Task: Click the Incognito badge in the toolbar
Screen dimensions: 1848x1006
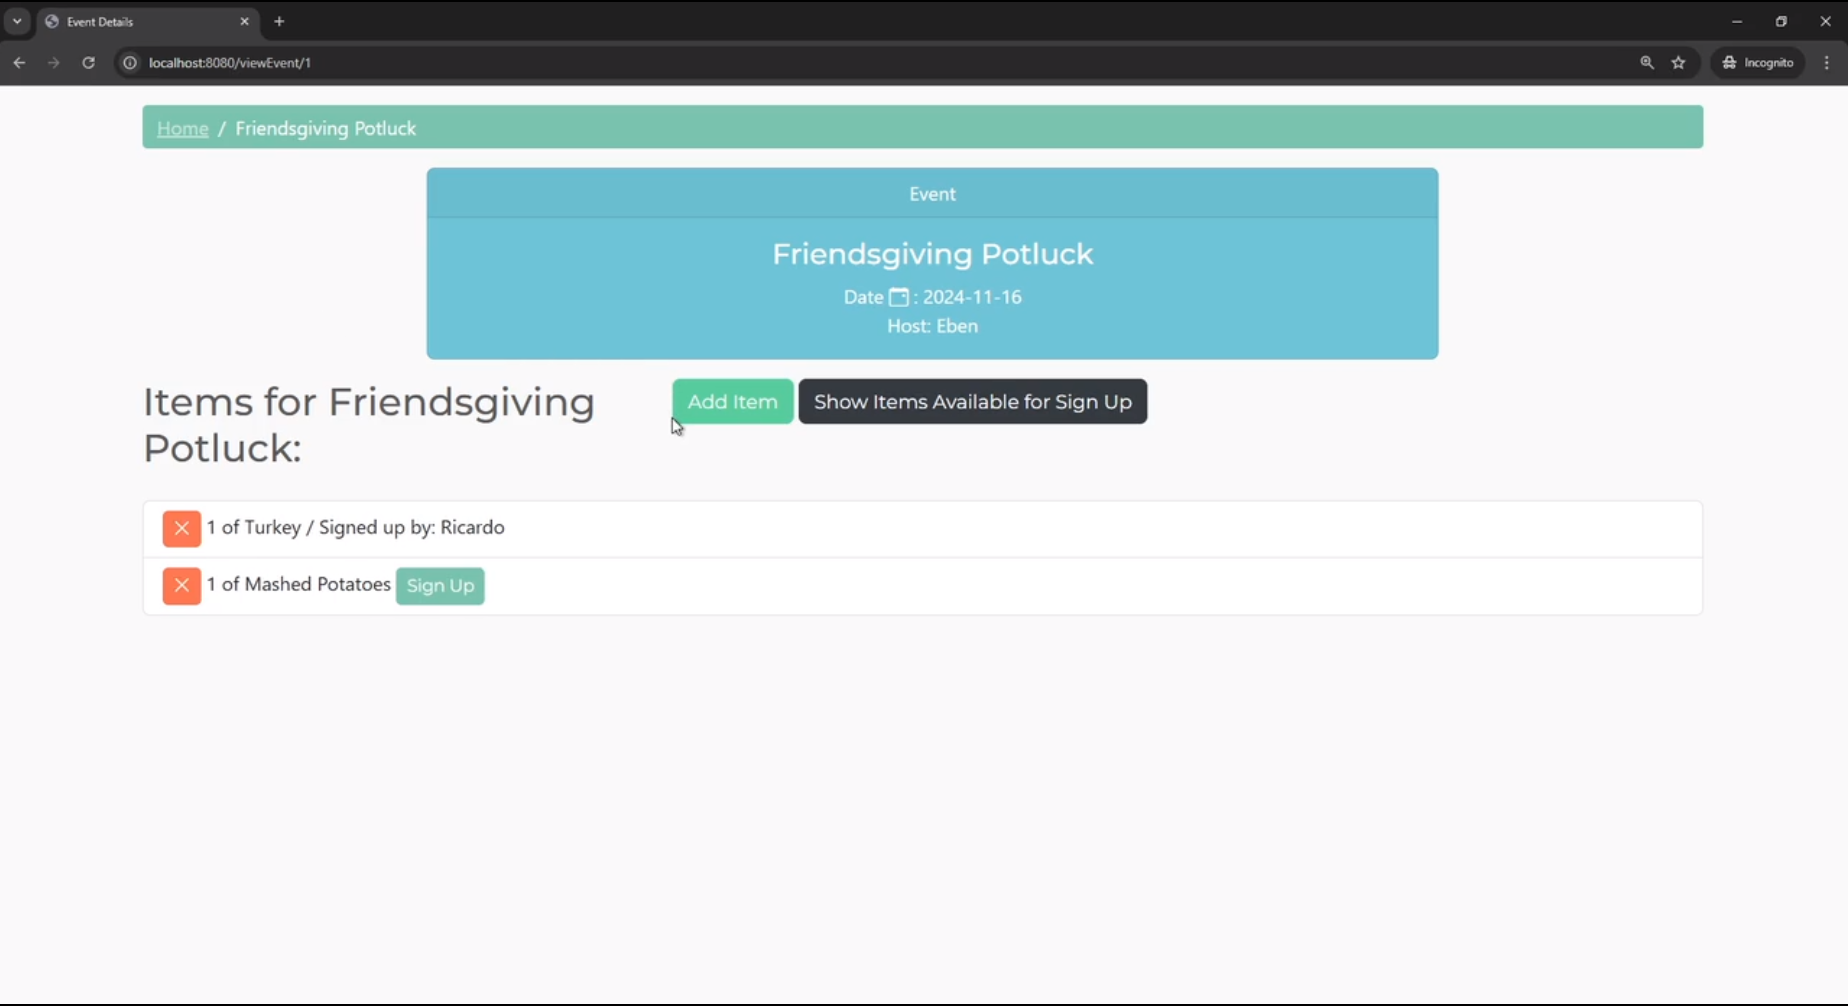Action: click(x=1757, y=62)
